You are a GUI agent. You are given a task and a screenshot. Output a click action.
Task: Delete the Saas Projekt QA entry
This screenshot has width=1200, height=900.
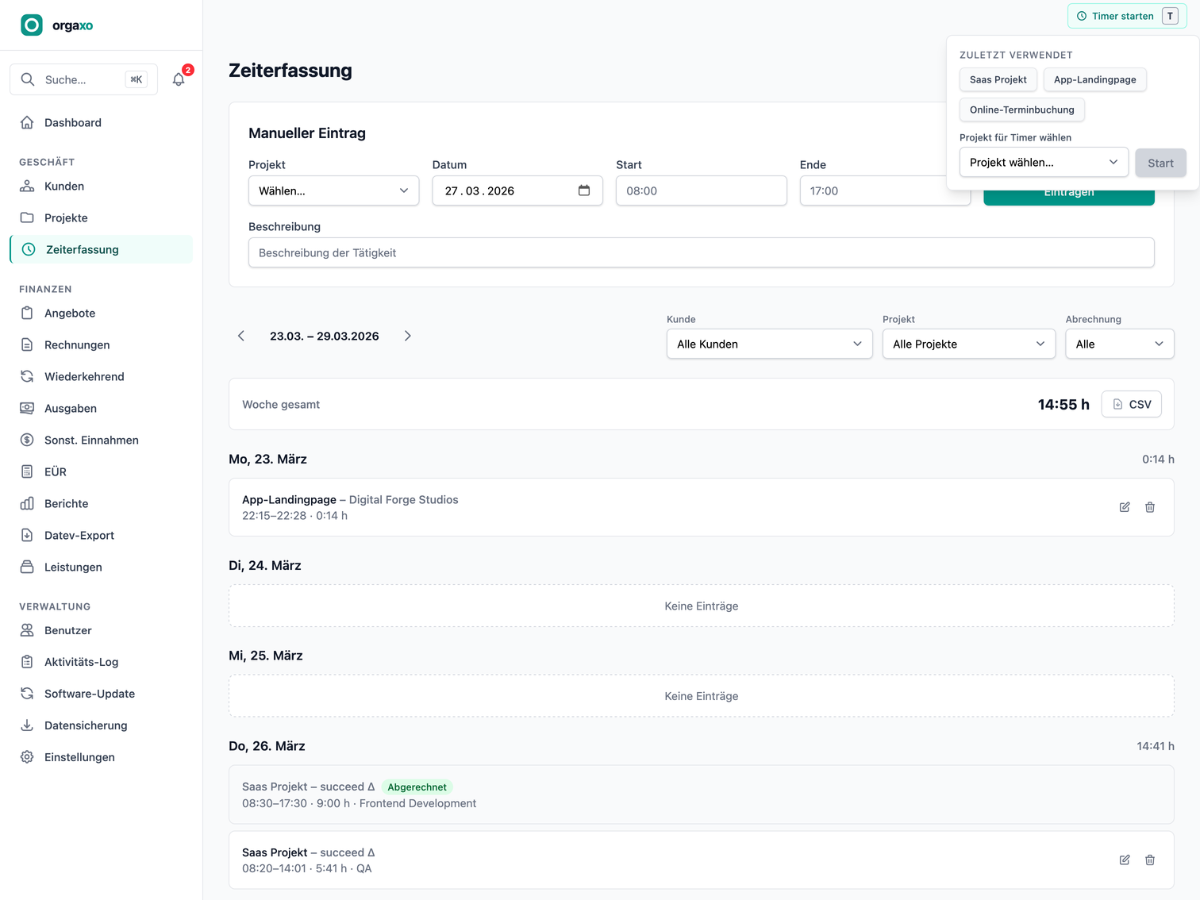[x=1150, y=860]
